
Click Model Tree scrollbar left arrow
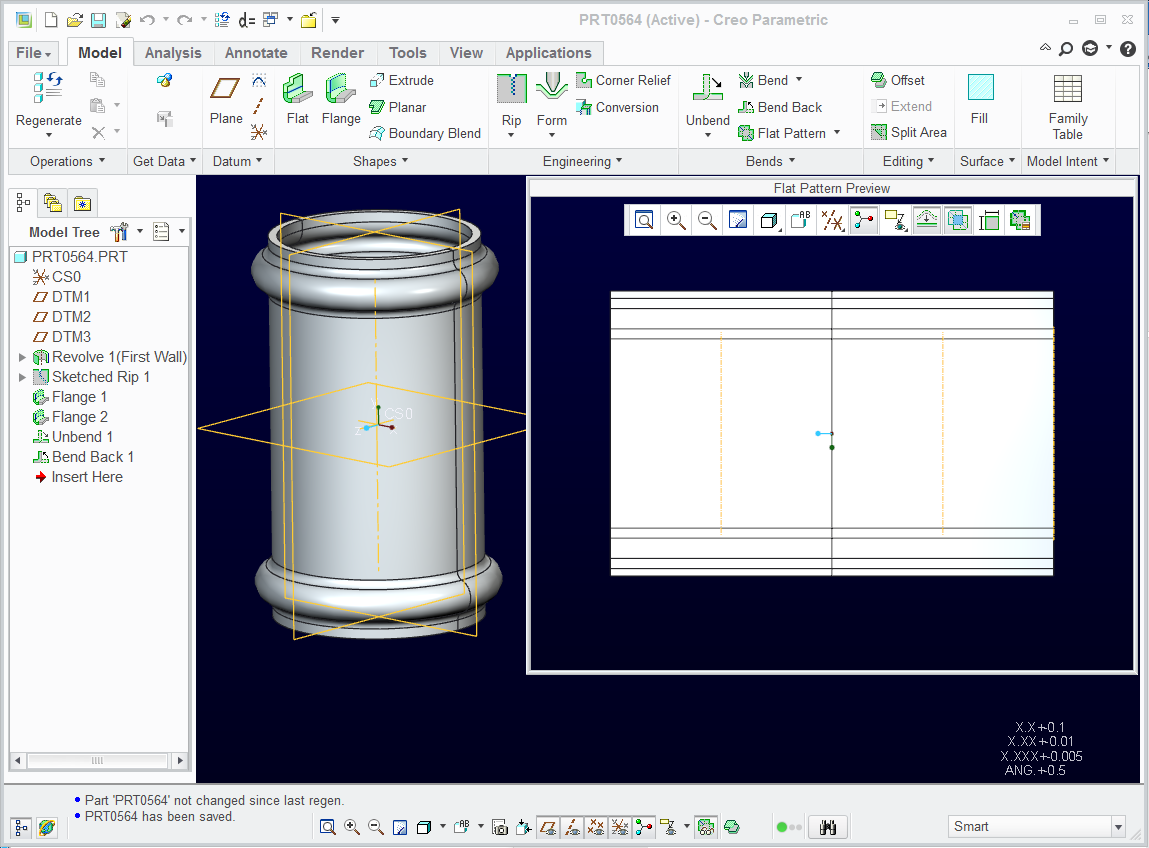pos(18,761)
